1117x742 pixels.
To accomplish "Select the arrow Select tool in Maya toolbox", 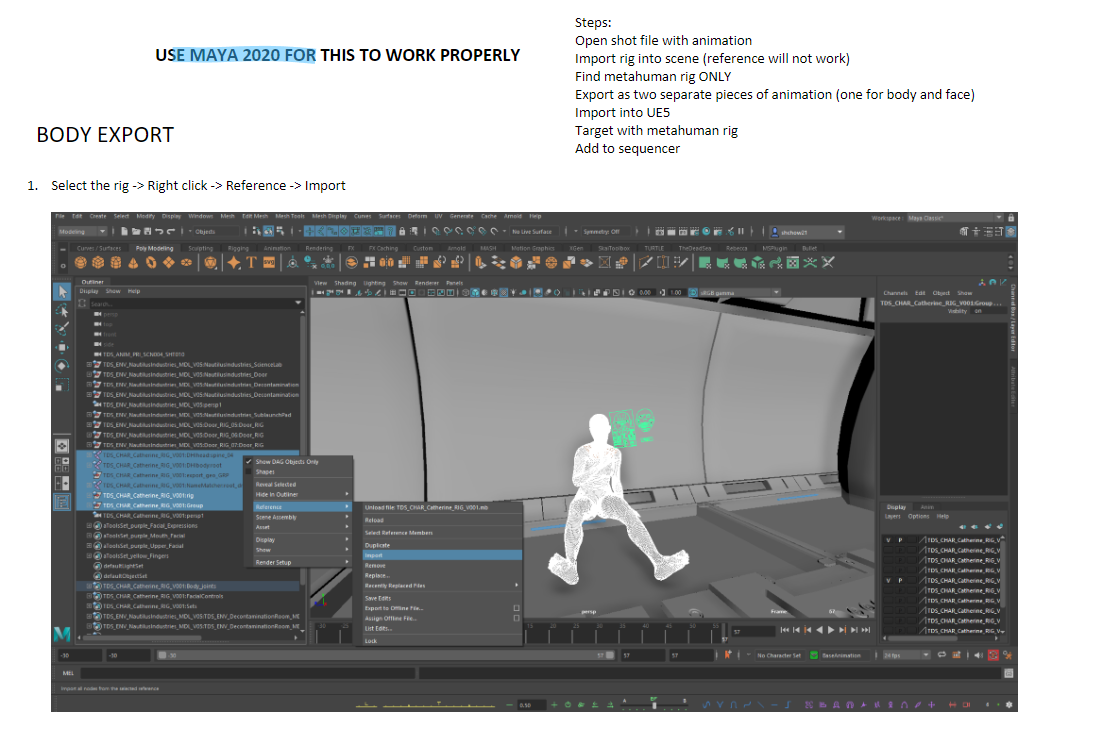I will point(63,291).
